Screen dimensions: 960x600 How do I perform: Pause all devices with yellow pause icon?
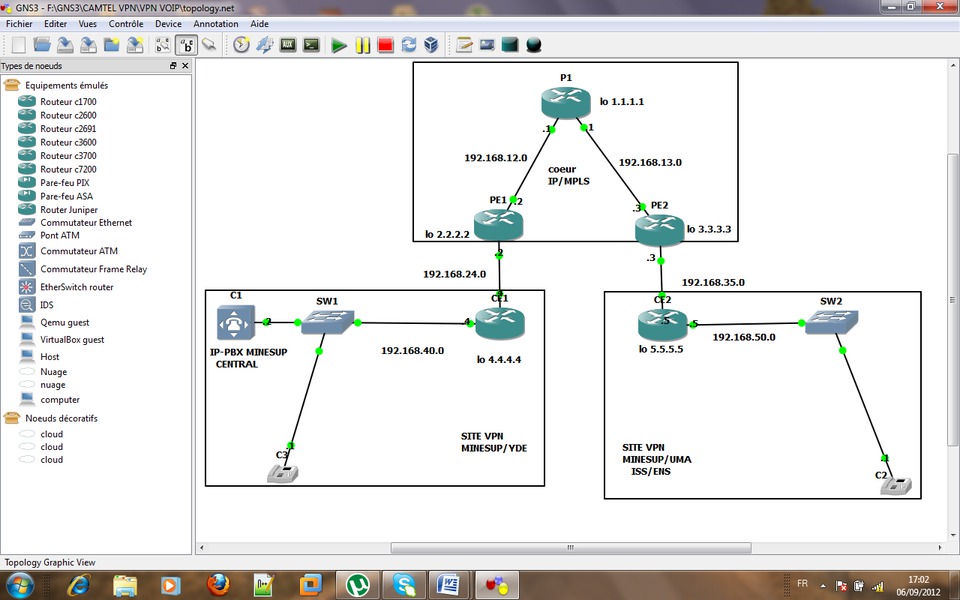tap(362, 45)
